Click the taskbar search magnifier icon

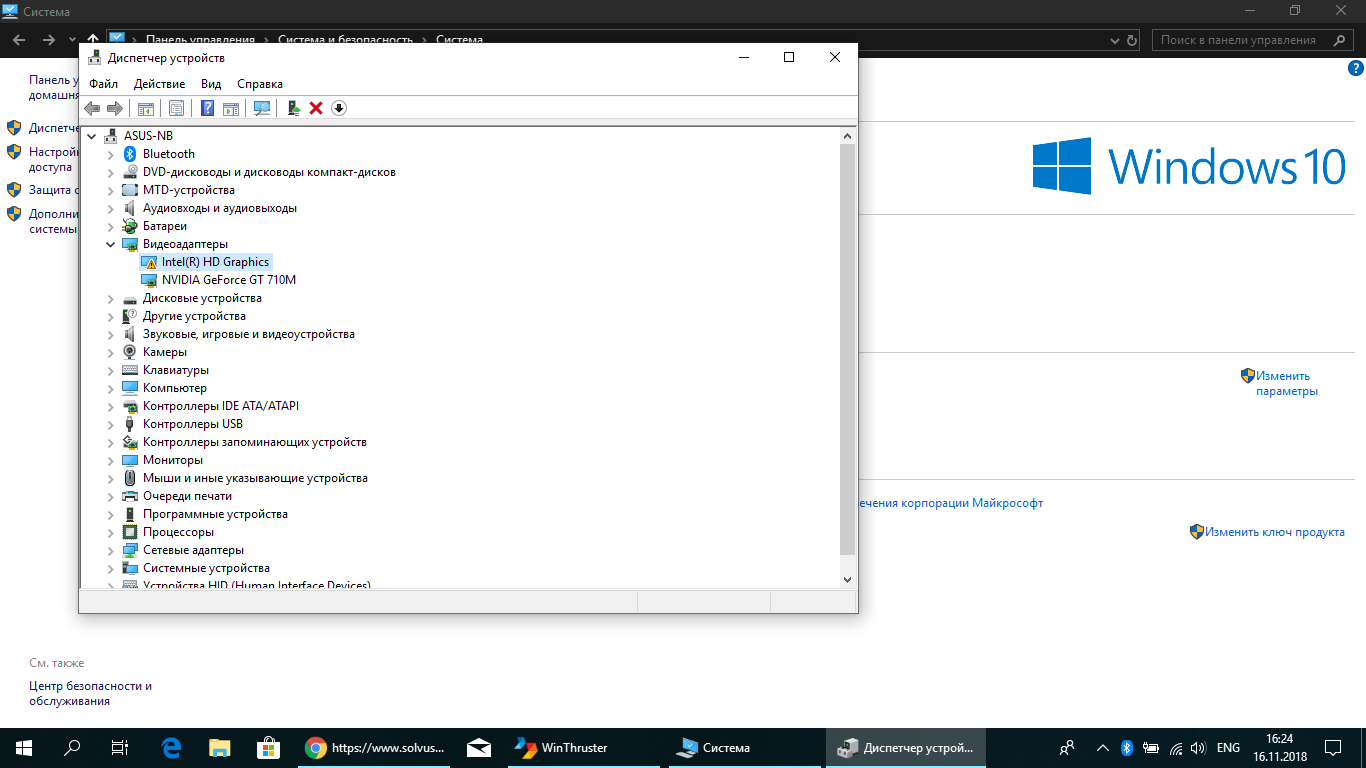[72, 747]
